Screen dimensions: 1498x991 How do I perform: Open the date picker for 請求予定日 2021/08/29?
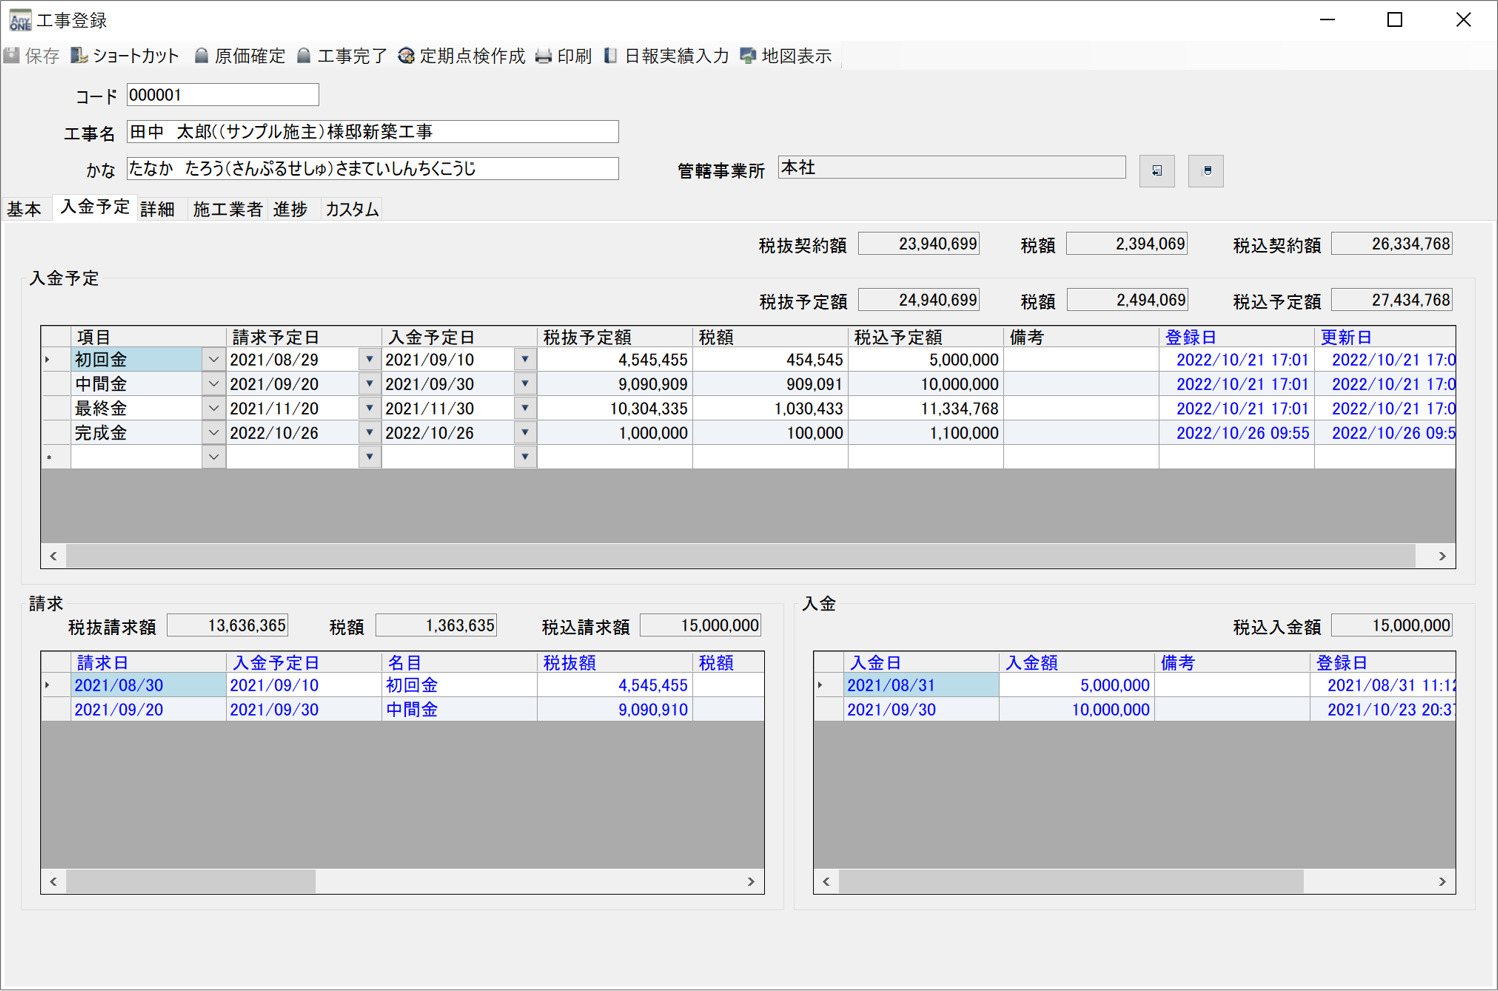tap(369, 358)
